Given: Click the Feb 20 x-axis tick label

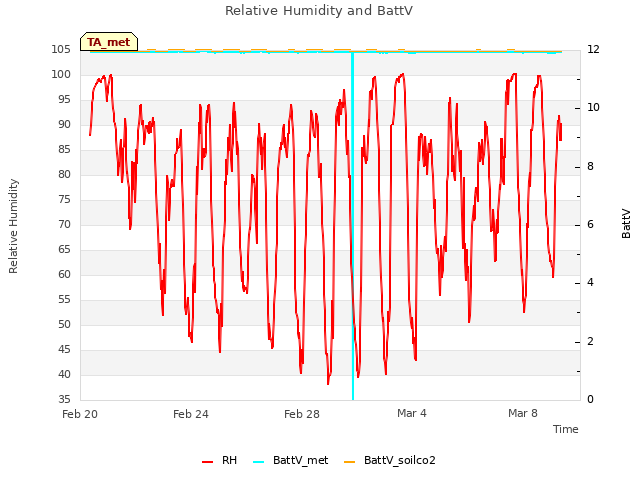Looking at the screenshot, I should [80, 414].
